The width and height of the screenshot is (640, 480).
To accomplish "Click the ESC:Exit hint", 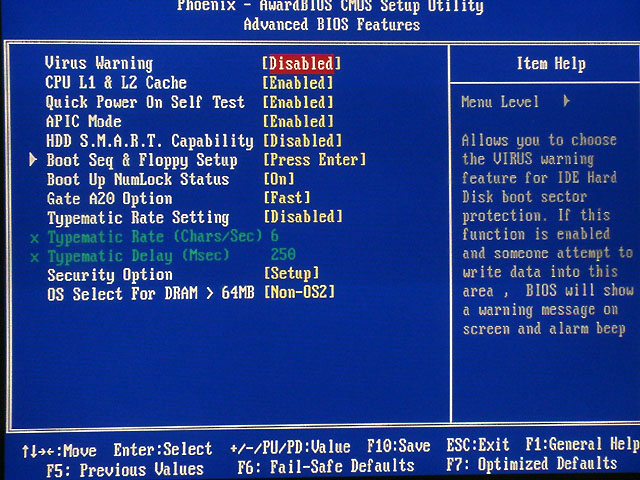I will pyautogui.click(x=478, y=444).
